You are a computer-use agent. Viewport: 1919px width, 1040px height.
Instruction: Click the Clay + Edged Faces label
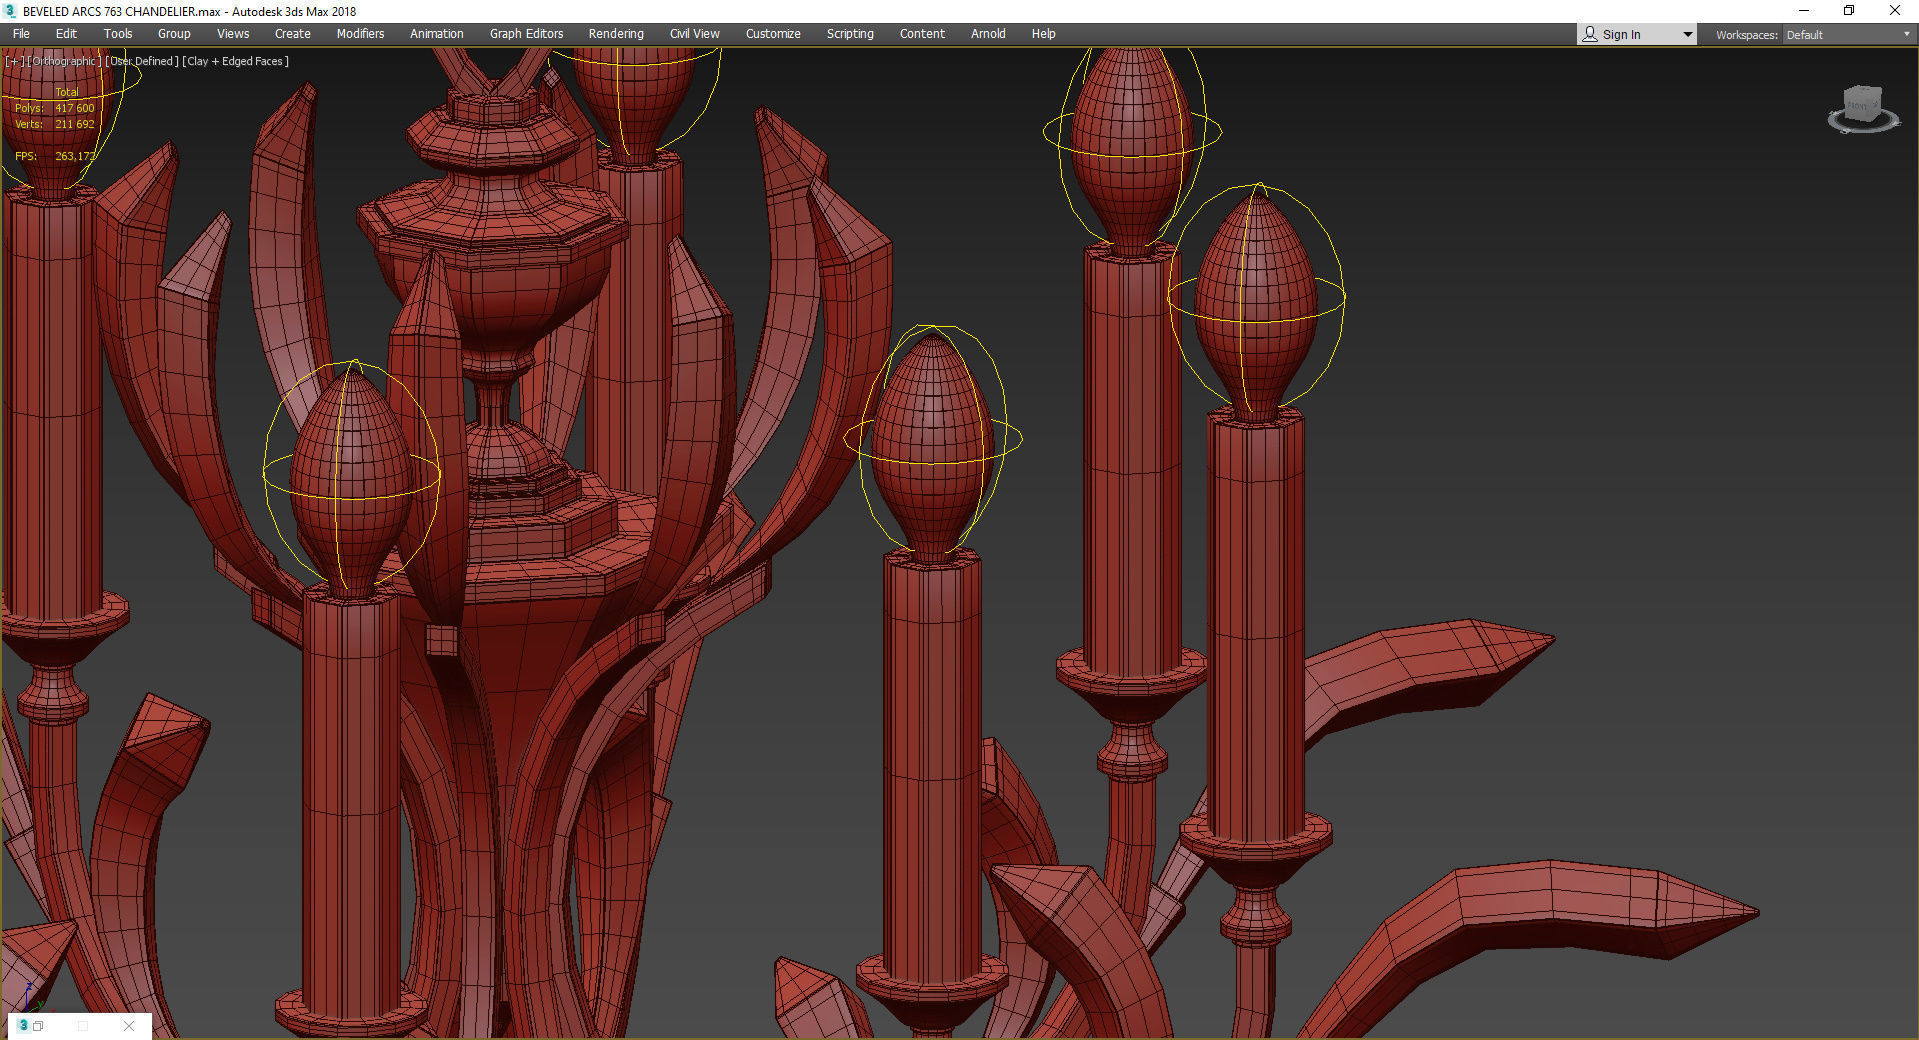coord(236,61)
